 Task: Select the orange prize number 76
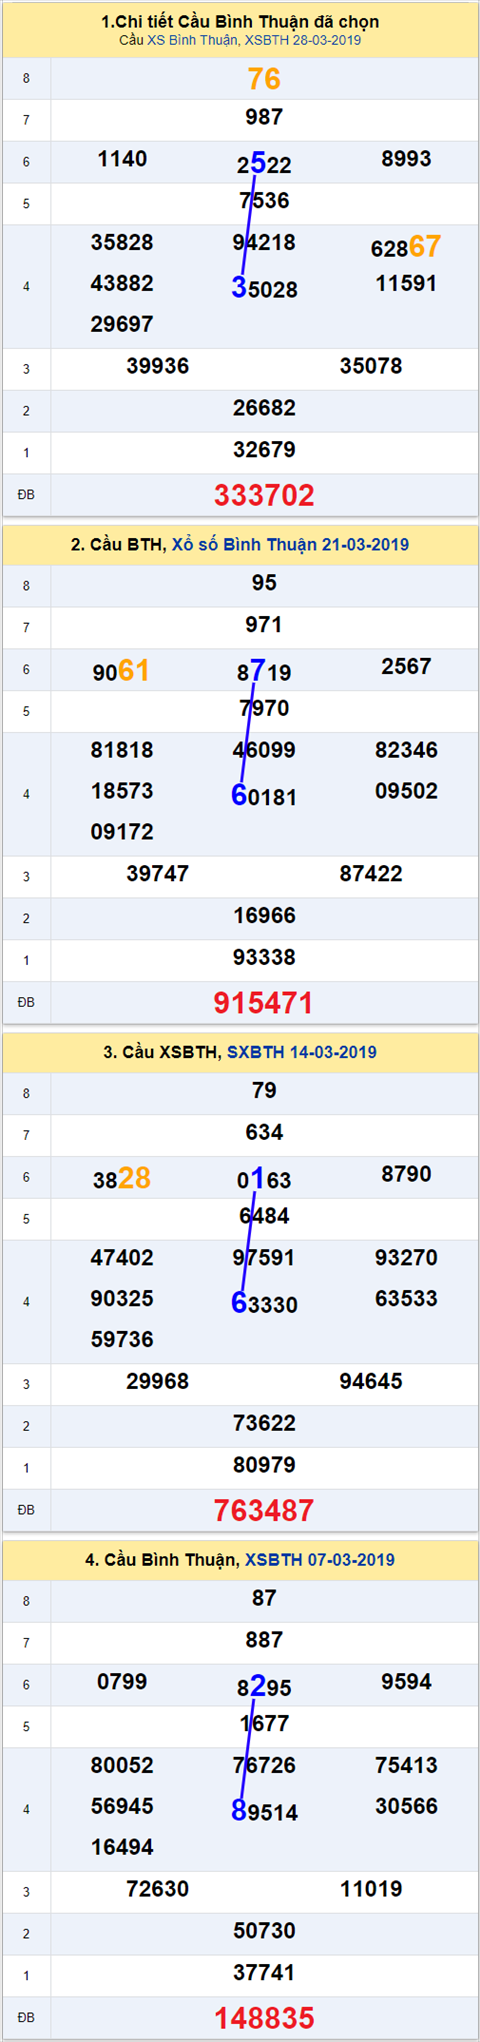(x=264, y=79)
